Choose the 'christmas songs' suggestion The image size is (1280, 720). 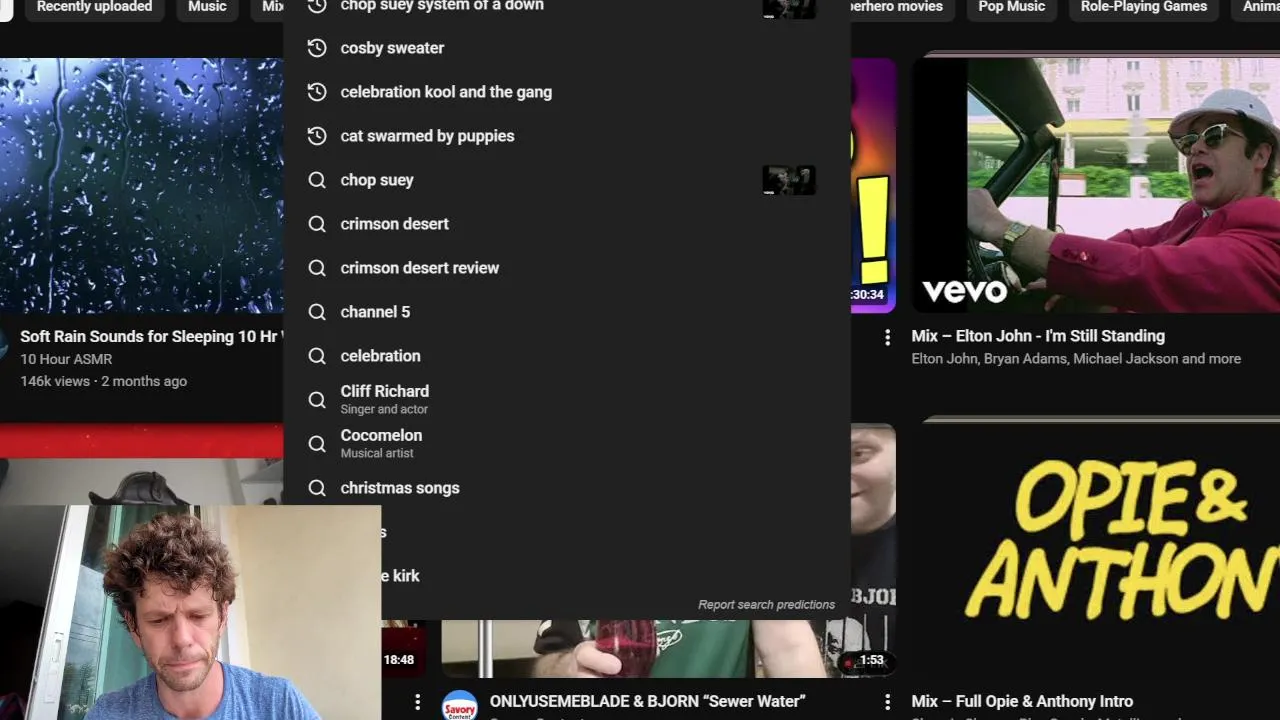tap(567, 488)
